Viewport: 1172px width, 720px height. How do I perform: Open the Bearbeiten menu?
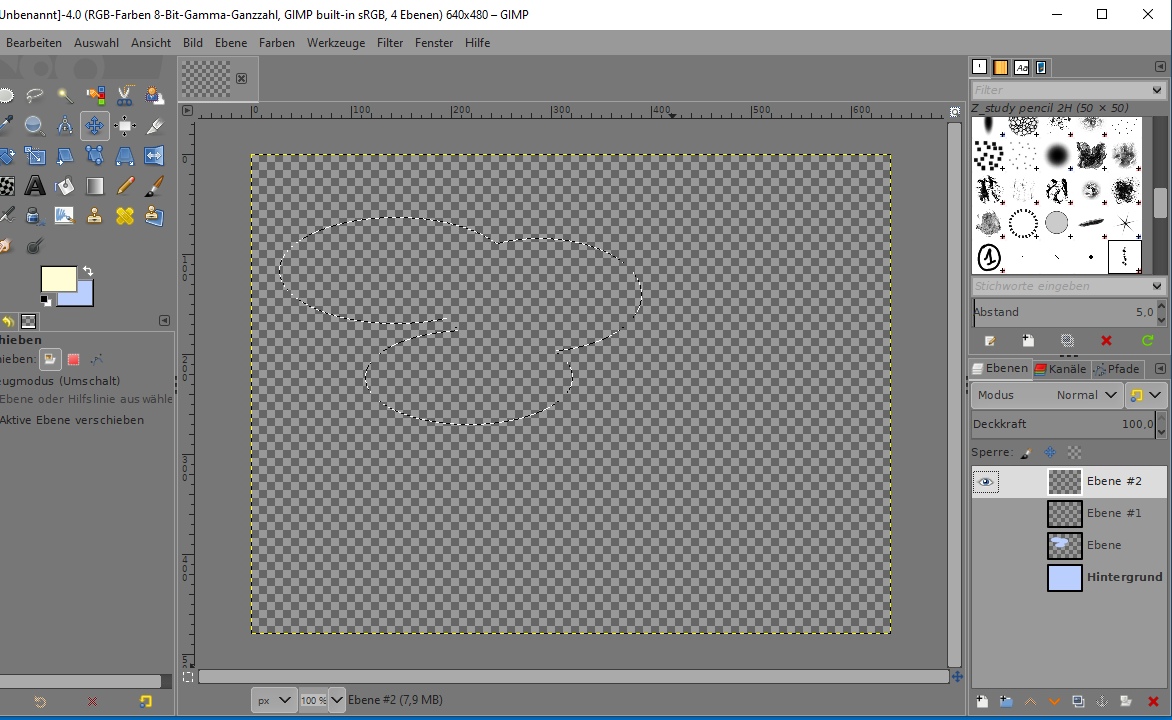pyautogui.click(x=34, y=43)
